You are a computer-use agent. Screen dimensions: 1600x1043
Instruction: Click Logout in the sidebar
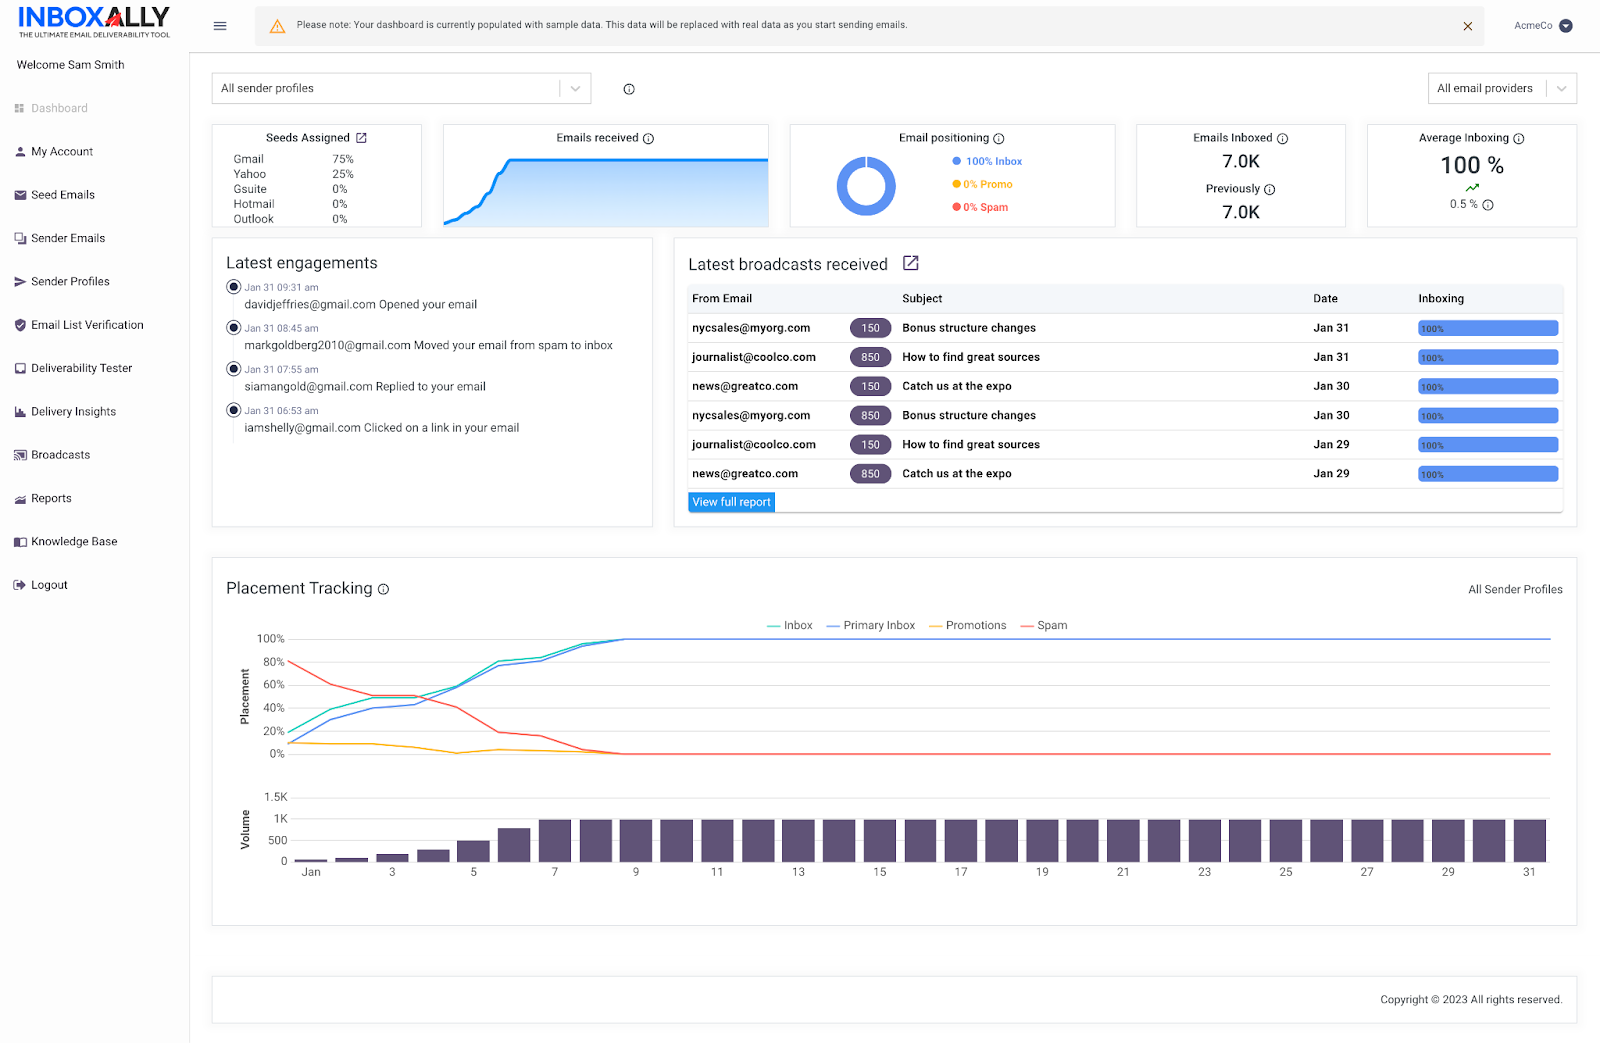tap(49, 586)
